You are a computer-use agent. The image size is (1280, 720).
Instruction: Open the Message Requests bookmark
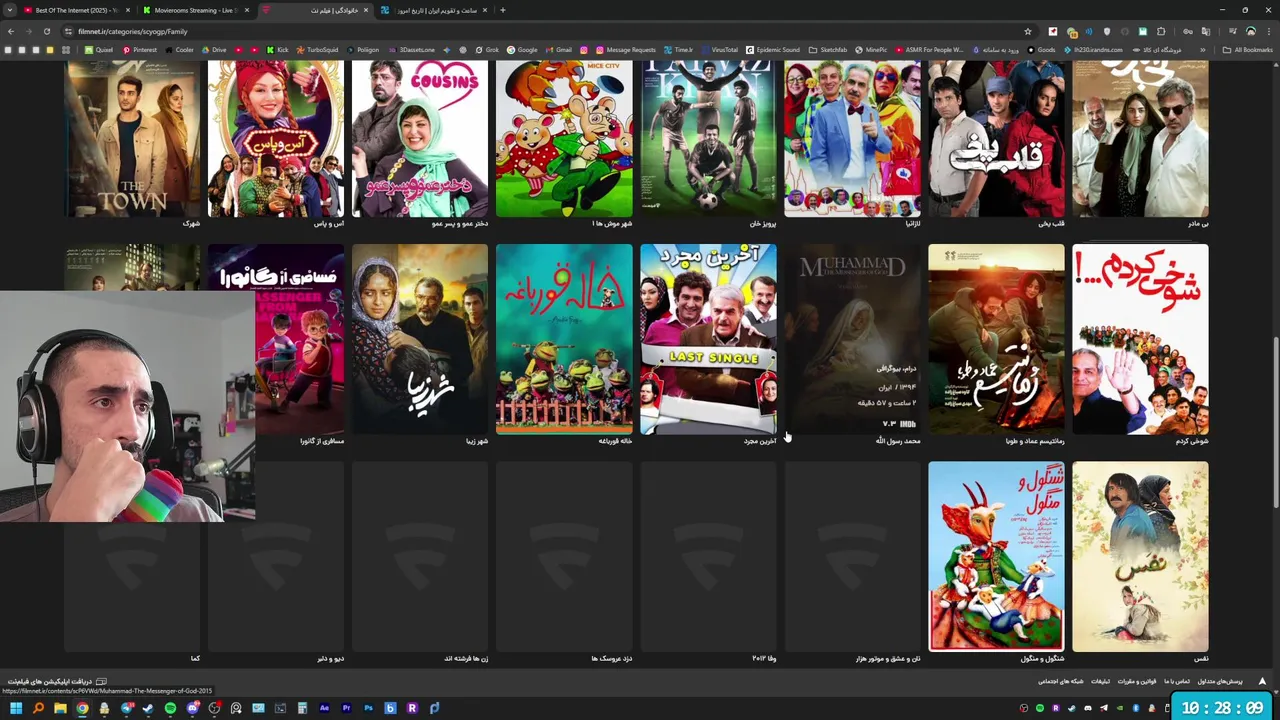click(625, 50)
